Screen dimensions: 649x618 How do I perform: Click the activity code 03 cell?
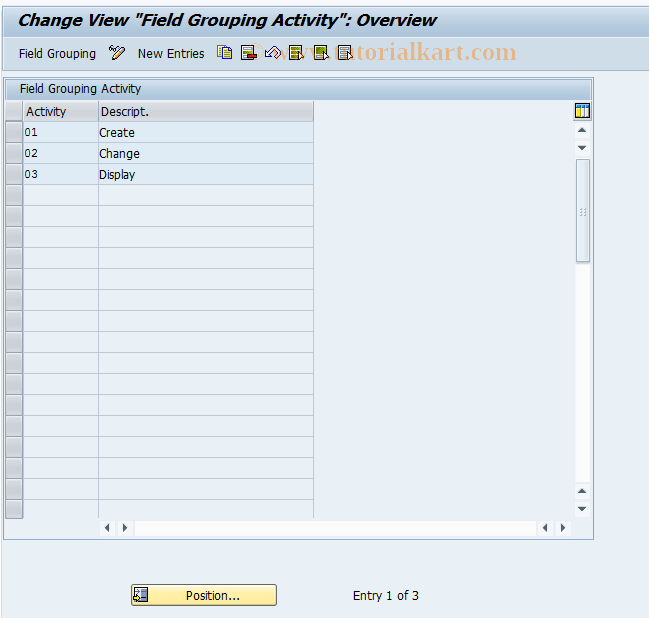click(61, 175)
